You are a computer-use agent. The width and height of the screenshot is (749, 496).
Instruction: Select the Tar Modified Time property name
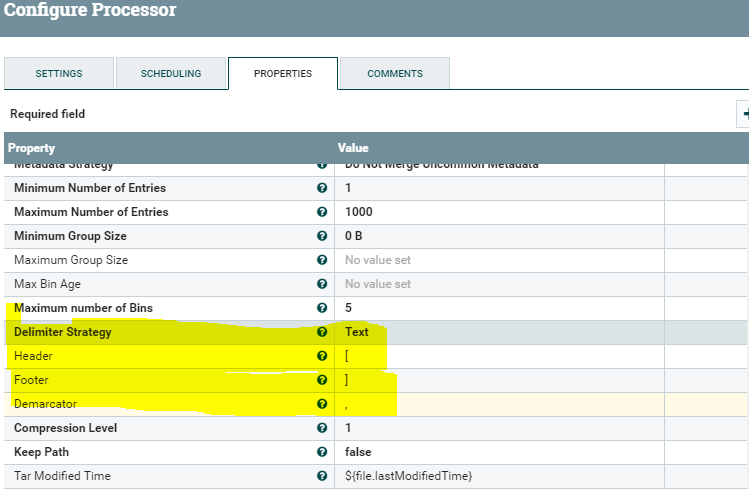62,476
